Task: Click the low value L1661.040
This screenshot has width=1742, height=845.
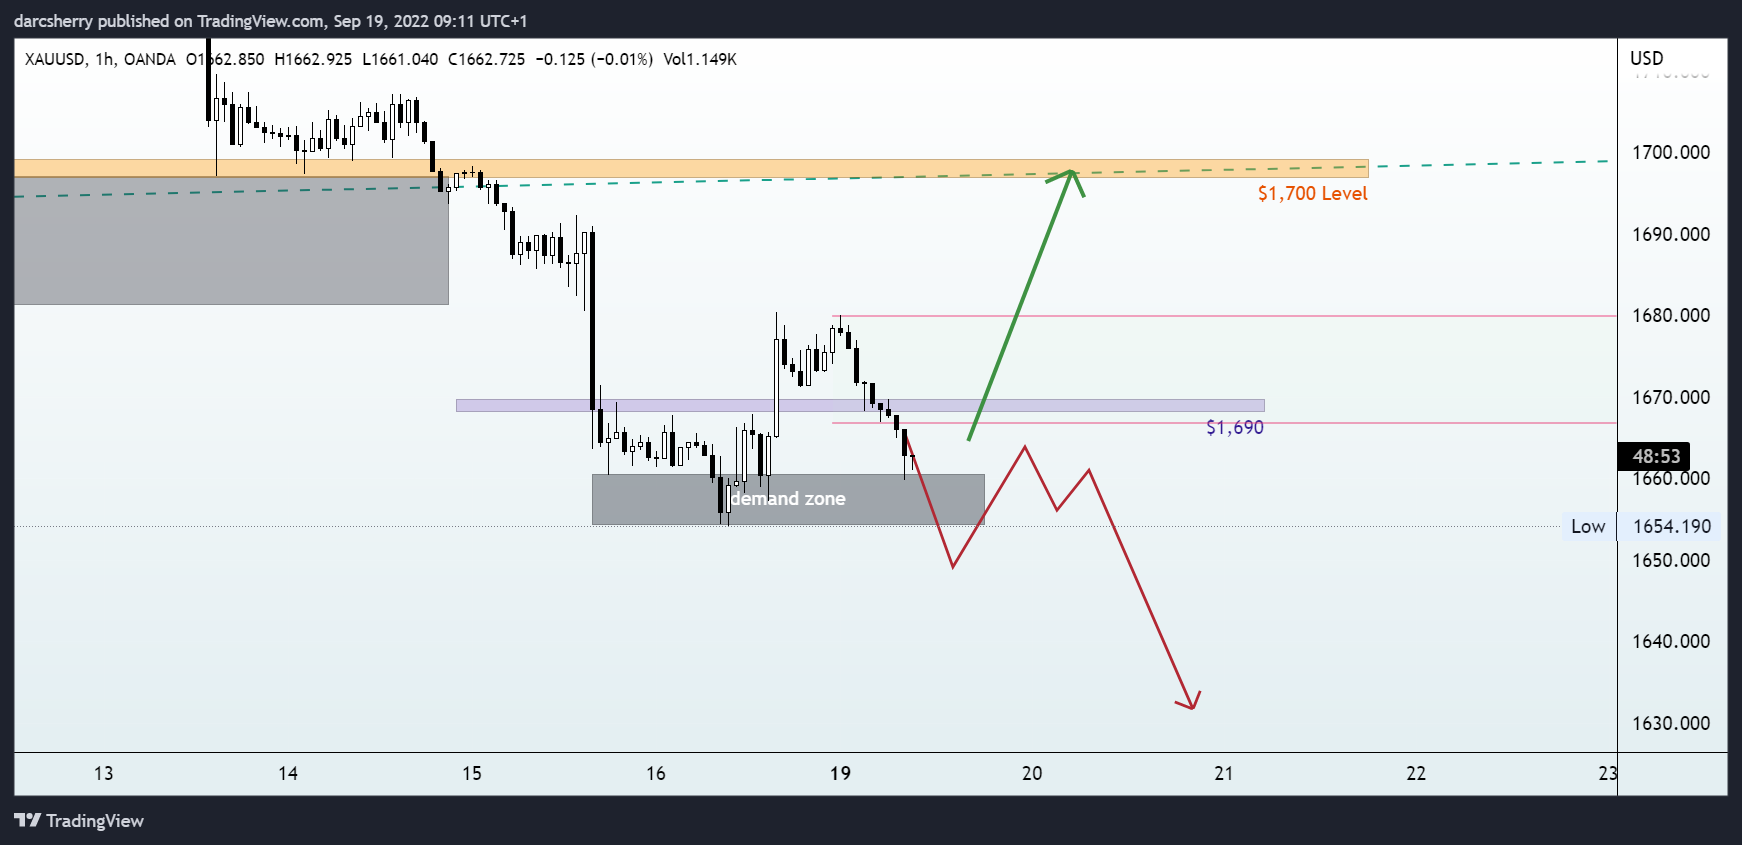Action: 400,59
